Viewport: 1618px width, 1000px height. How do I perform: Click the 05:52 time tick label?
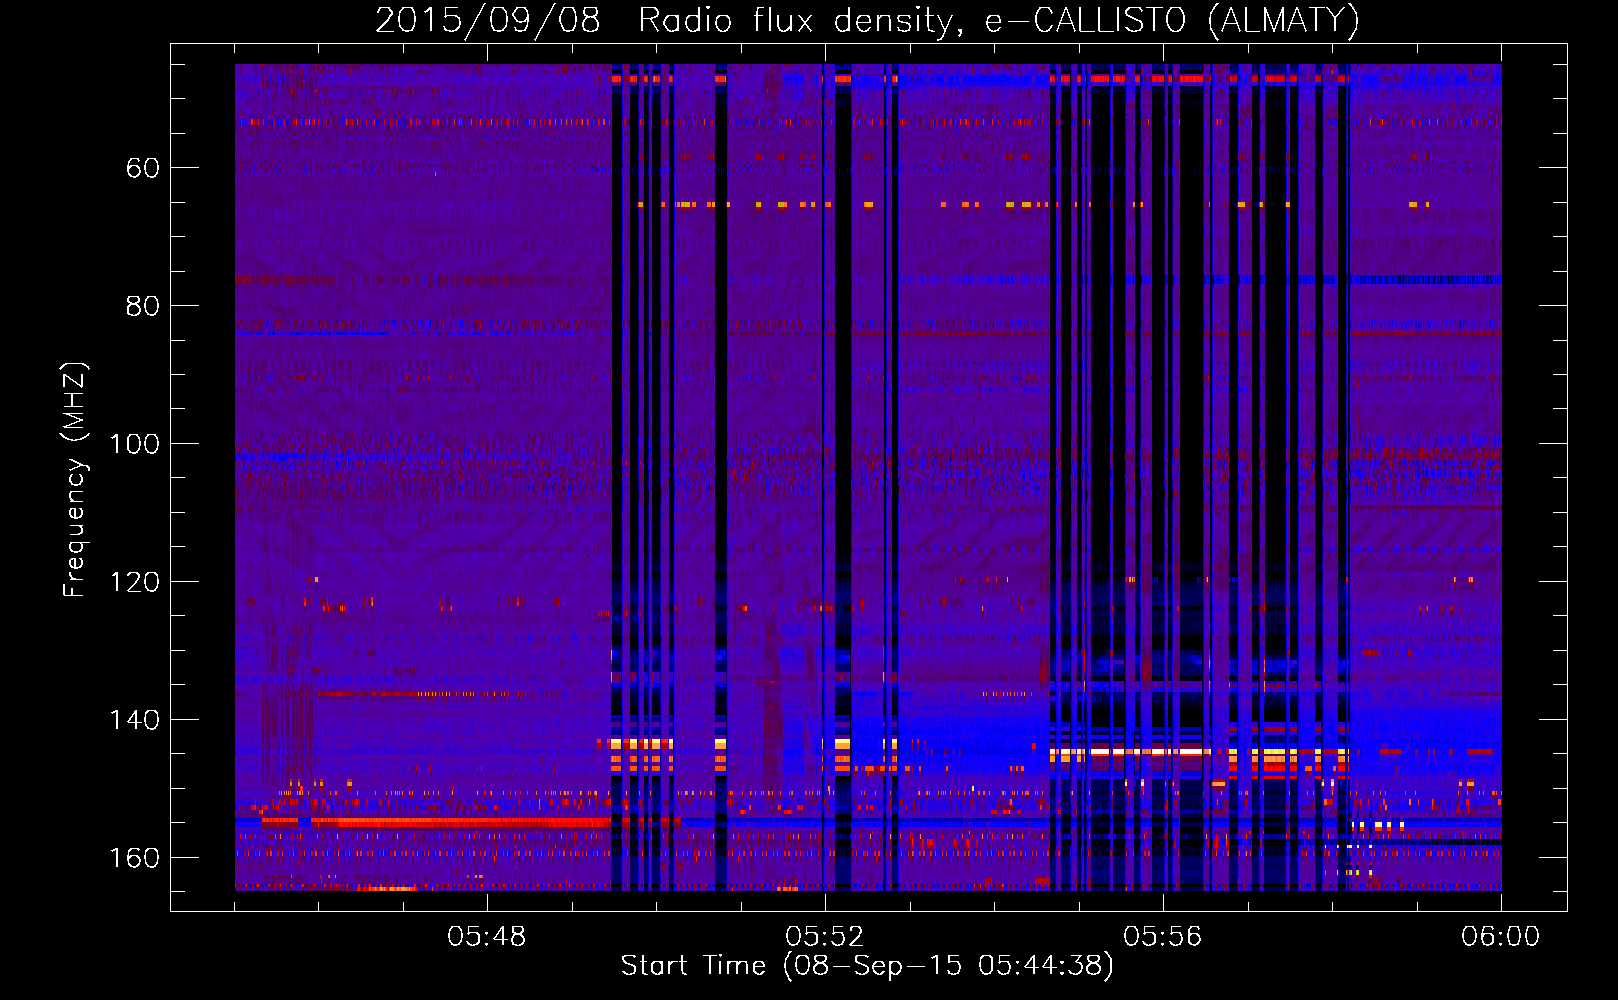[825, 937]
